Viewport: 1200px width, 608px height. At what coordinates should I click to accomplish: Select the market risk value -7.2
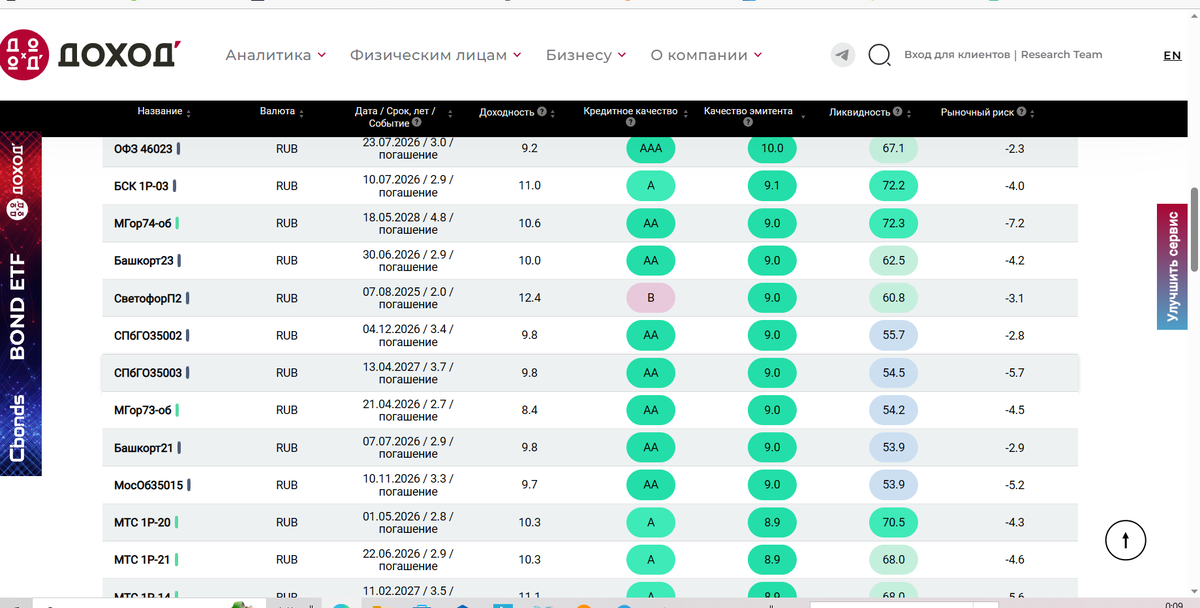coord(1014,223)
